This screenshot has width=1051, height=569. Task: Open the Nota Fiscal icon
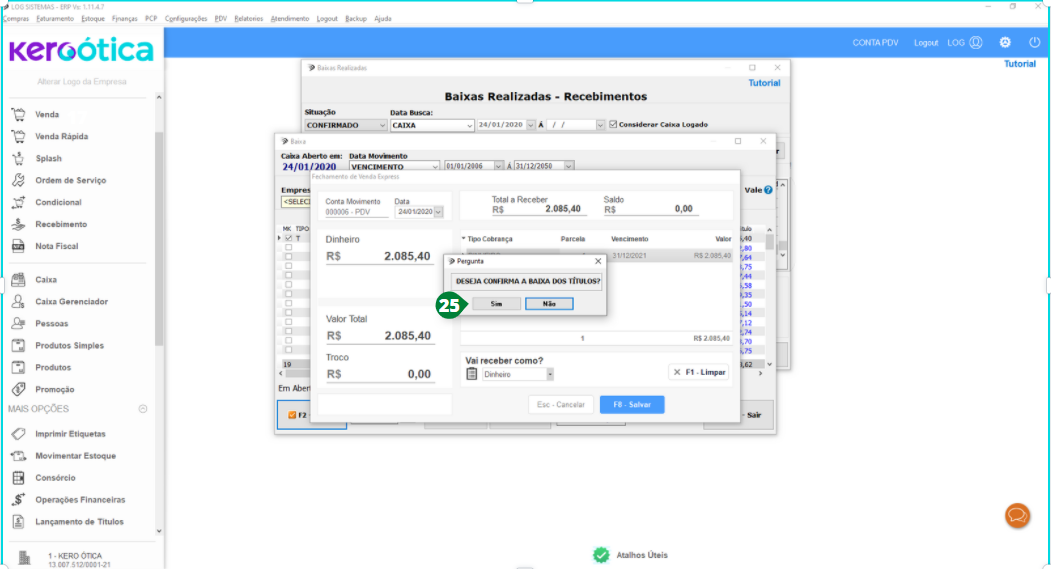[x=18, y=247]
